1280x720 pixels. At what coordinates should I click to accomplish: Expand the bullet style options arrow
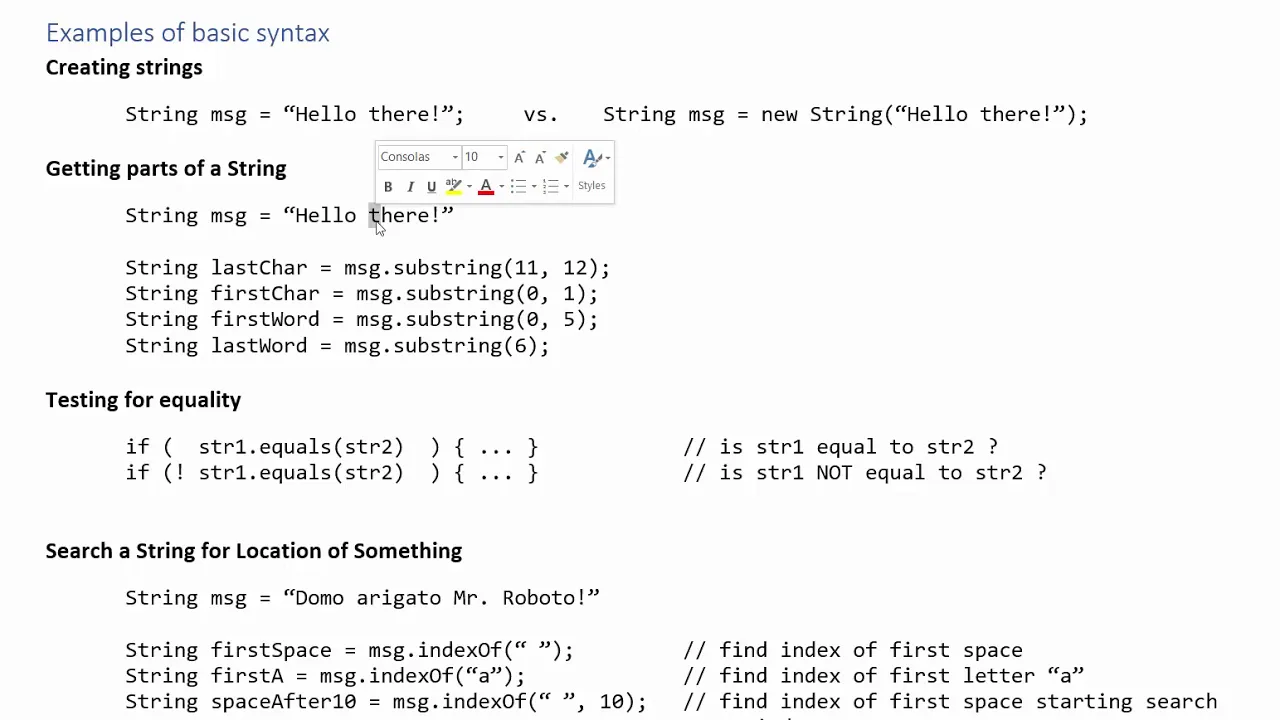pyautogui.click(x=534, y=186)
